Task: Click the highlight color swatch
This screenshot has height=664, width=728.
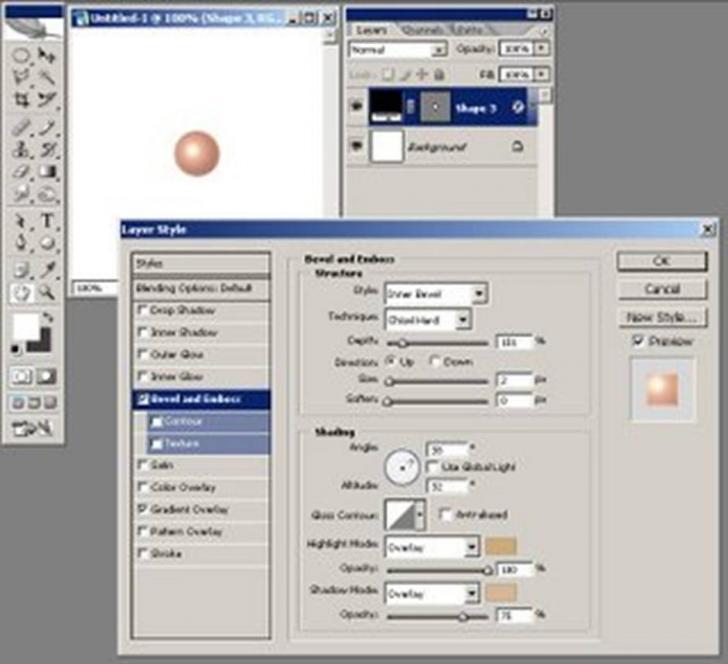Action: 500,547
